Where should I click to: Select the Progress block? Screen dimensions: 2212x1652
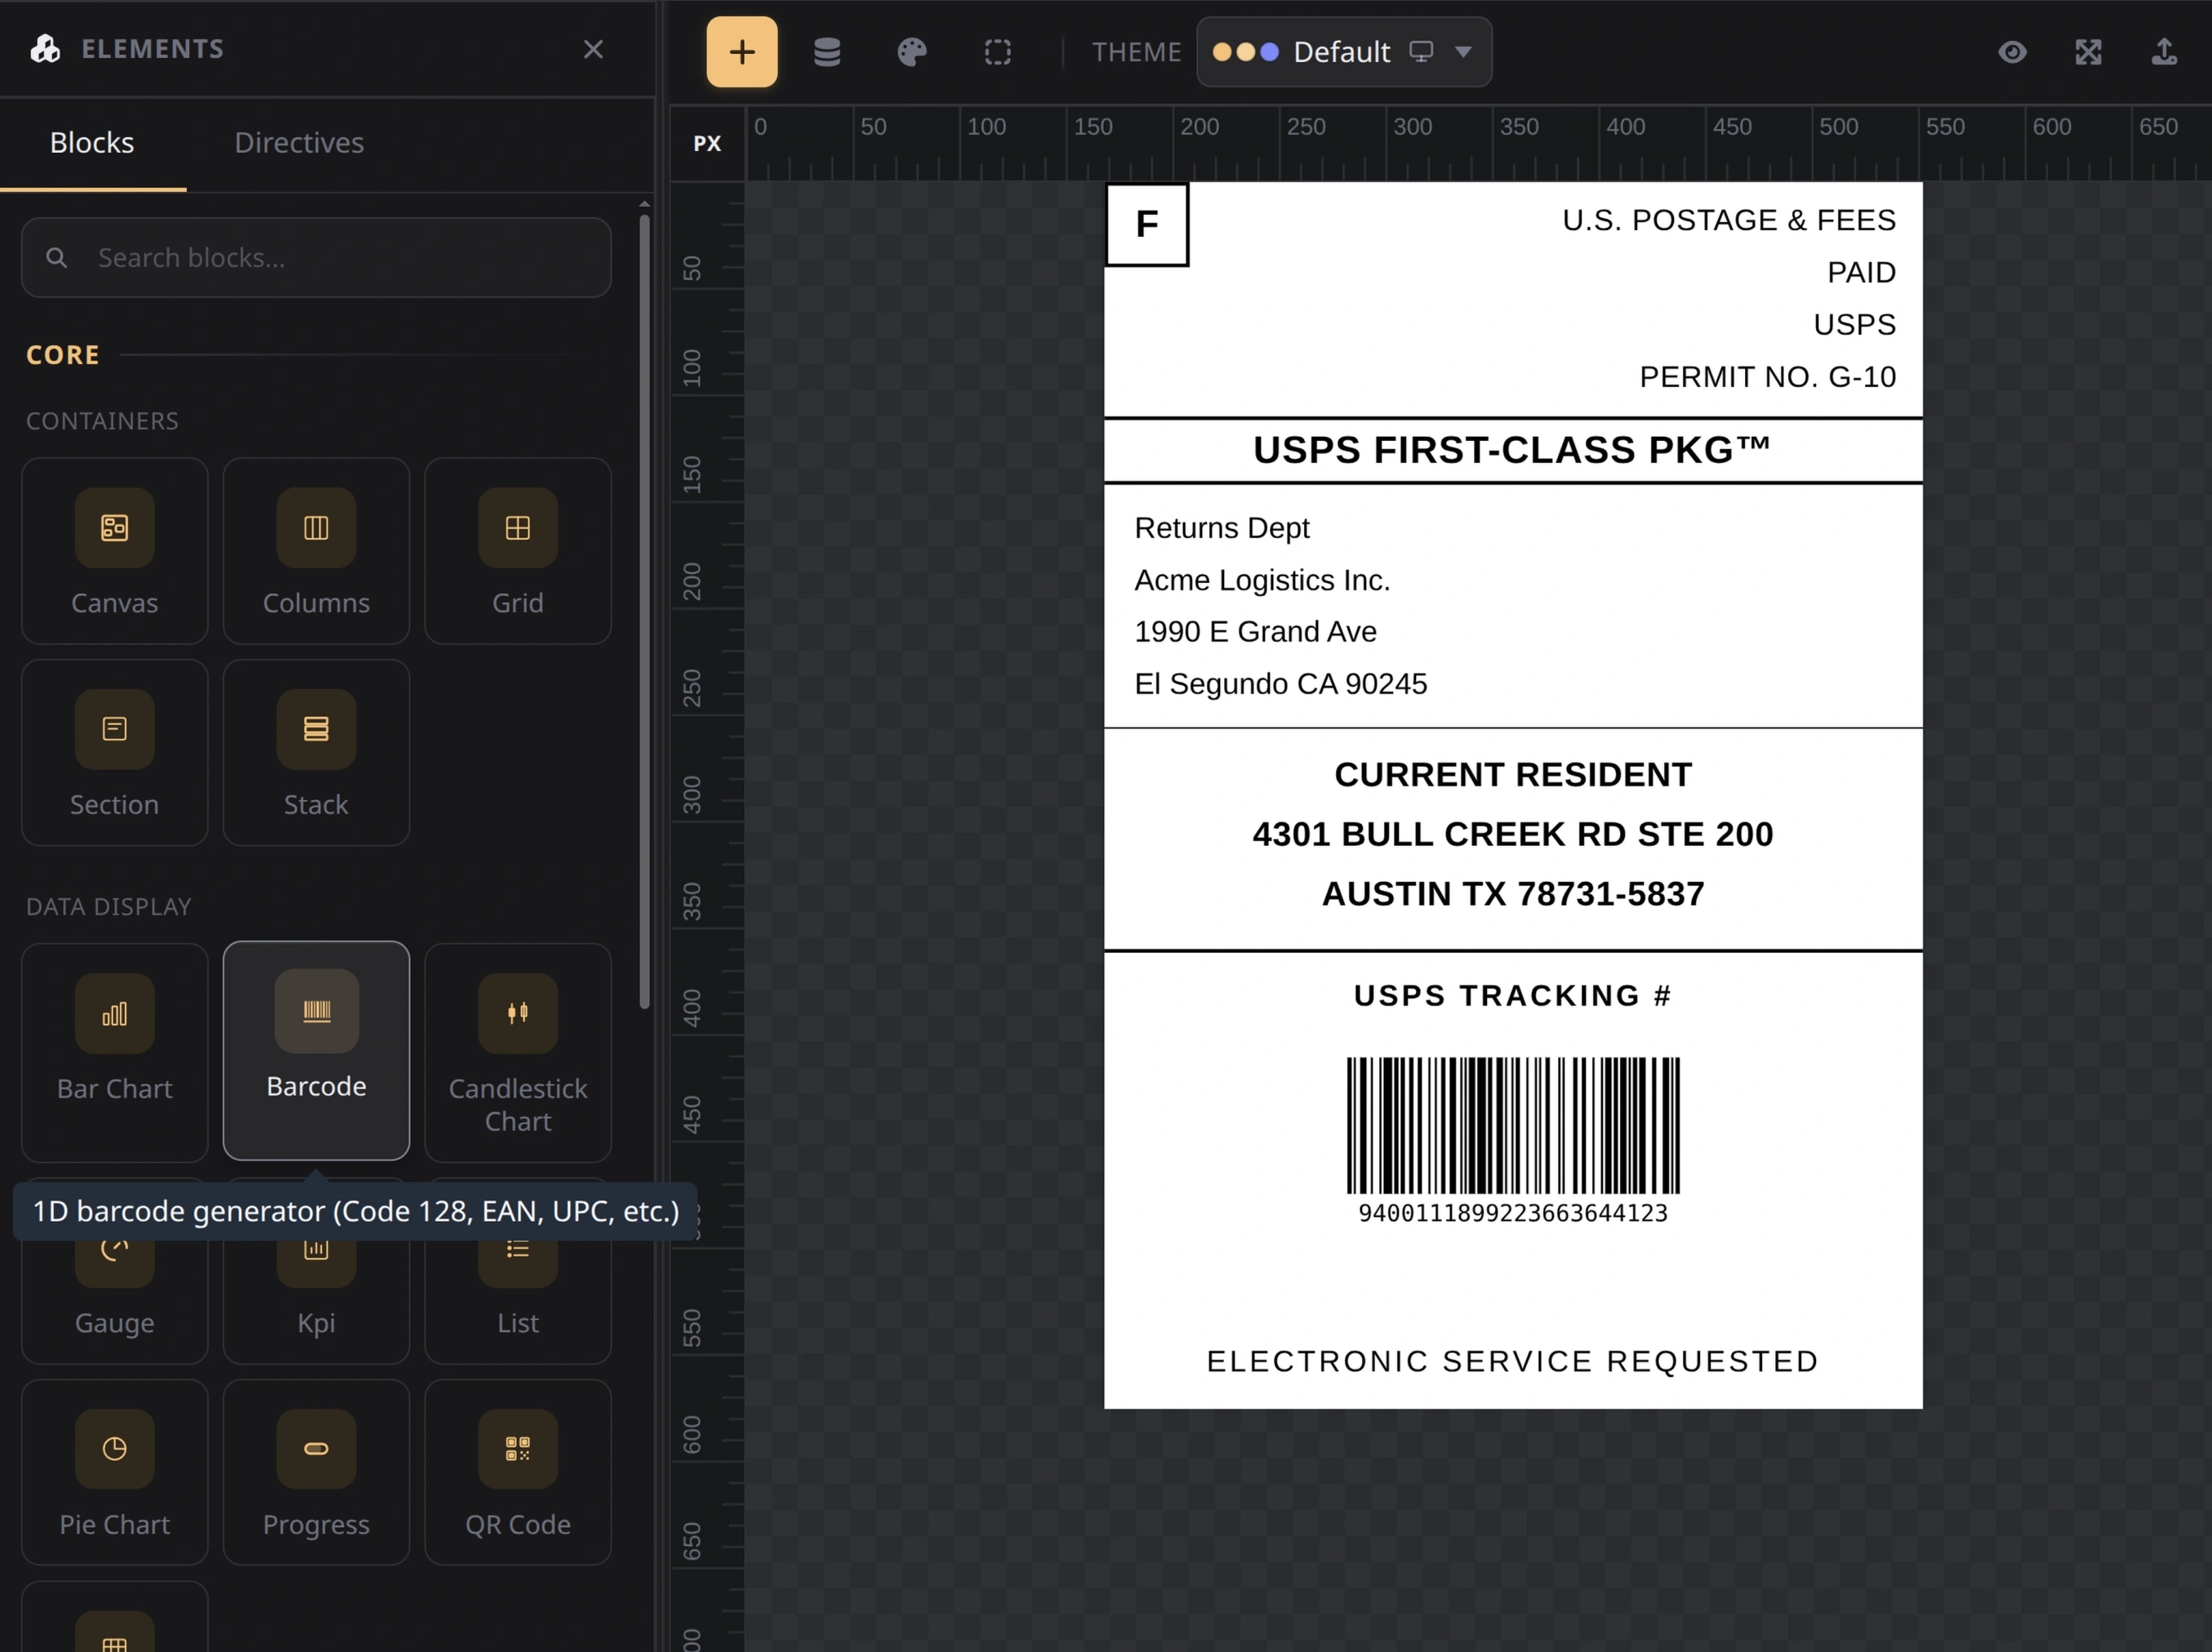tap(316, 1471)
